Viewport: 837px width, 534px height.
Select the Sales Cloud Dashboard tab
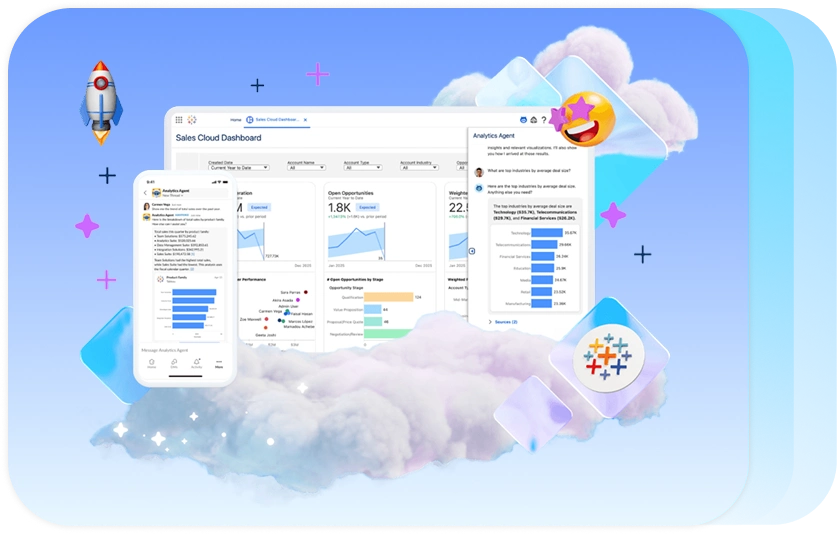click(x=273, y=120)
